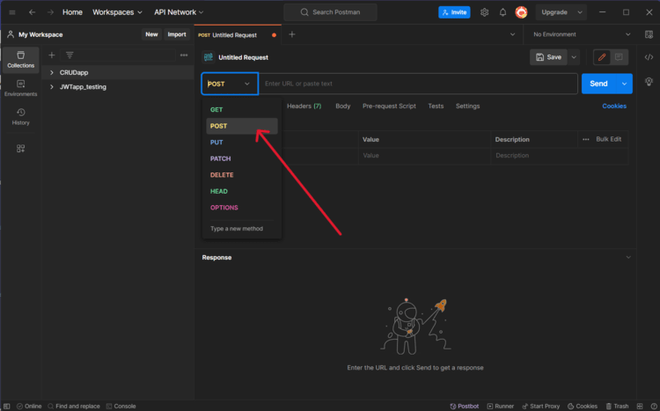The width and height of the screenshot is (660, 411).
Task: Open settings gear icon
Action: click(x=484, y=12)
